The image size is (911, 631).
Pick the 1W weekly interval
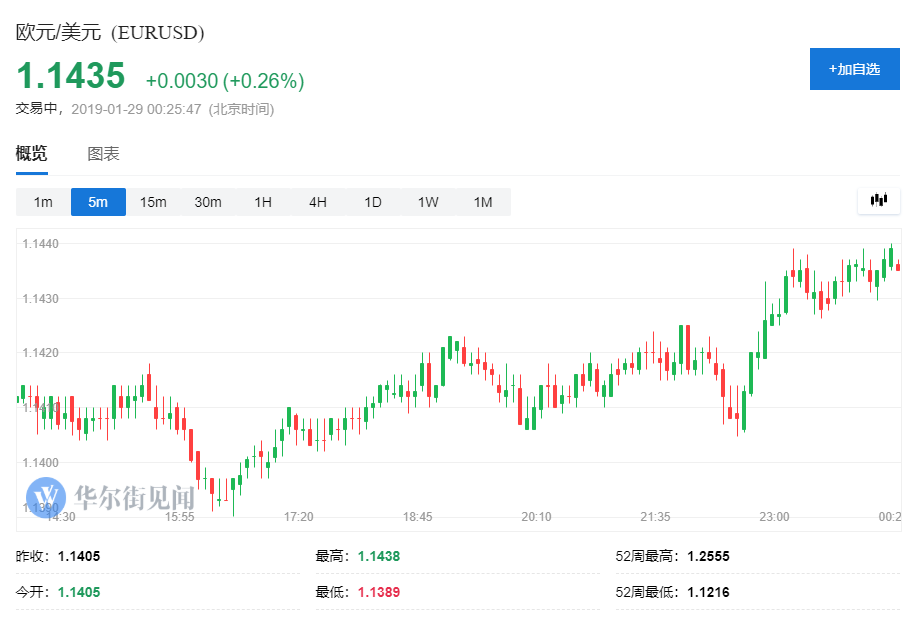click(x=428, y=202)
